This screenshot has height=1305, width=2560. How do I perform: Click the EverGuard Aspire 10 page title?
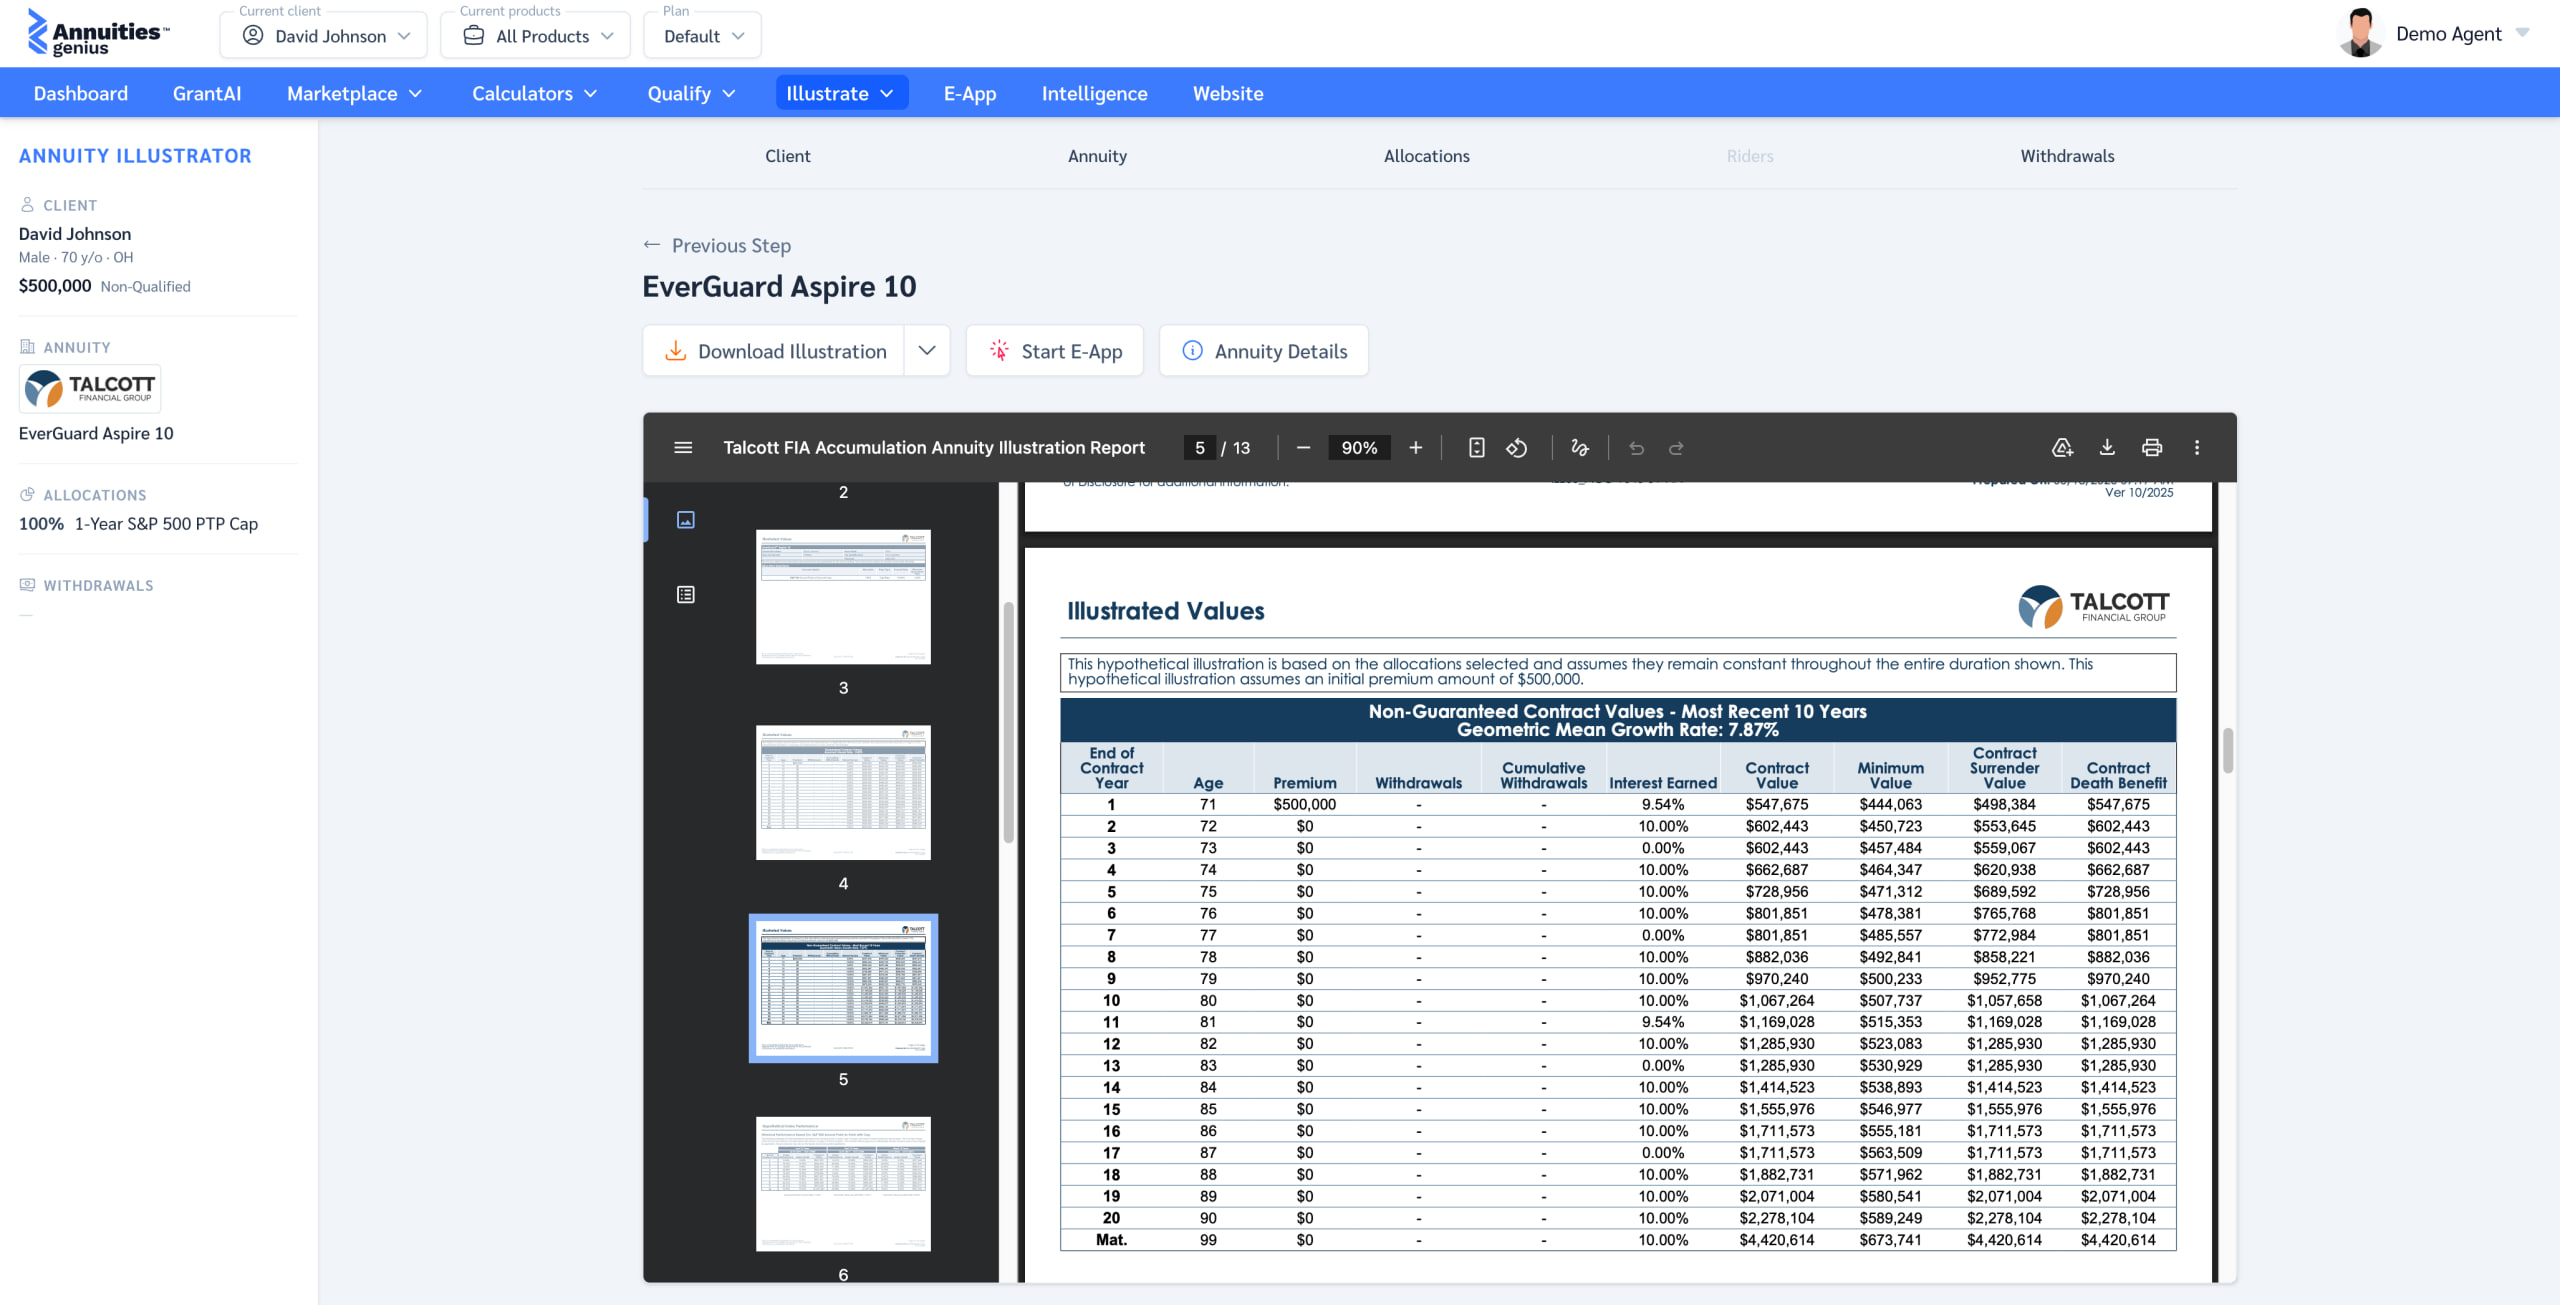(x=779, y=287)
